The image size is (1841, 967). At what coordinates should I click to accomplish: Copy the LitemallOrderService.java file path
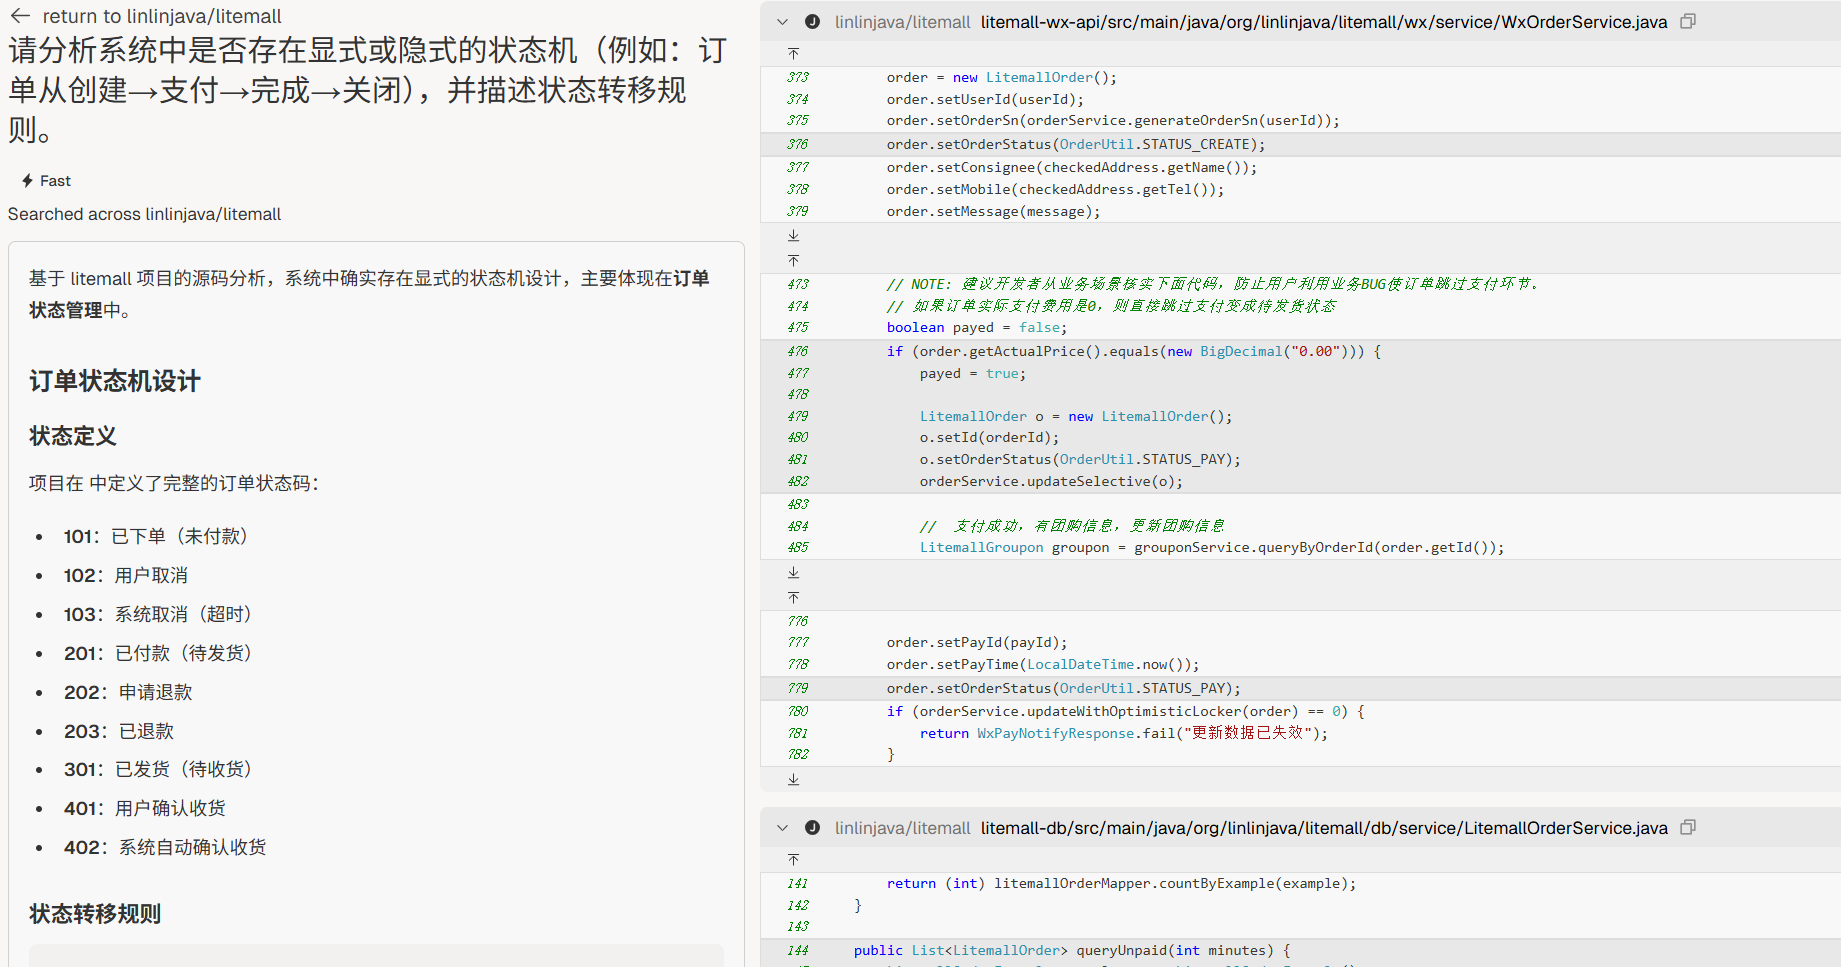click(x=1688, y=827)
